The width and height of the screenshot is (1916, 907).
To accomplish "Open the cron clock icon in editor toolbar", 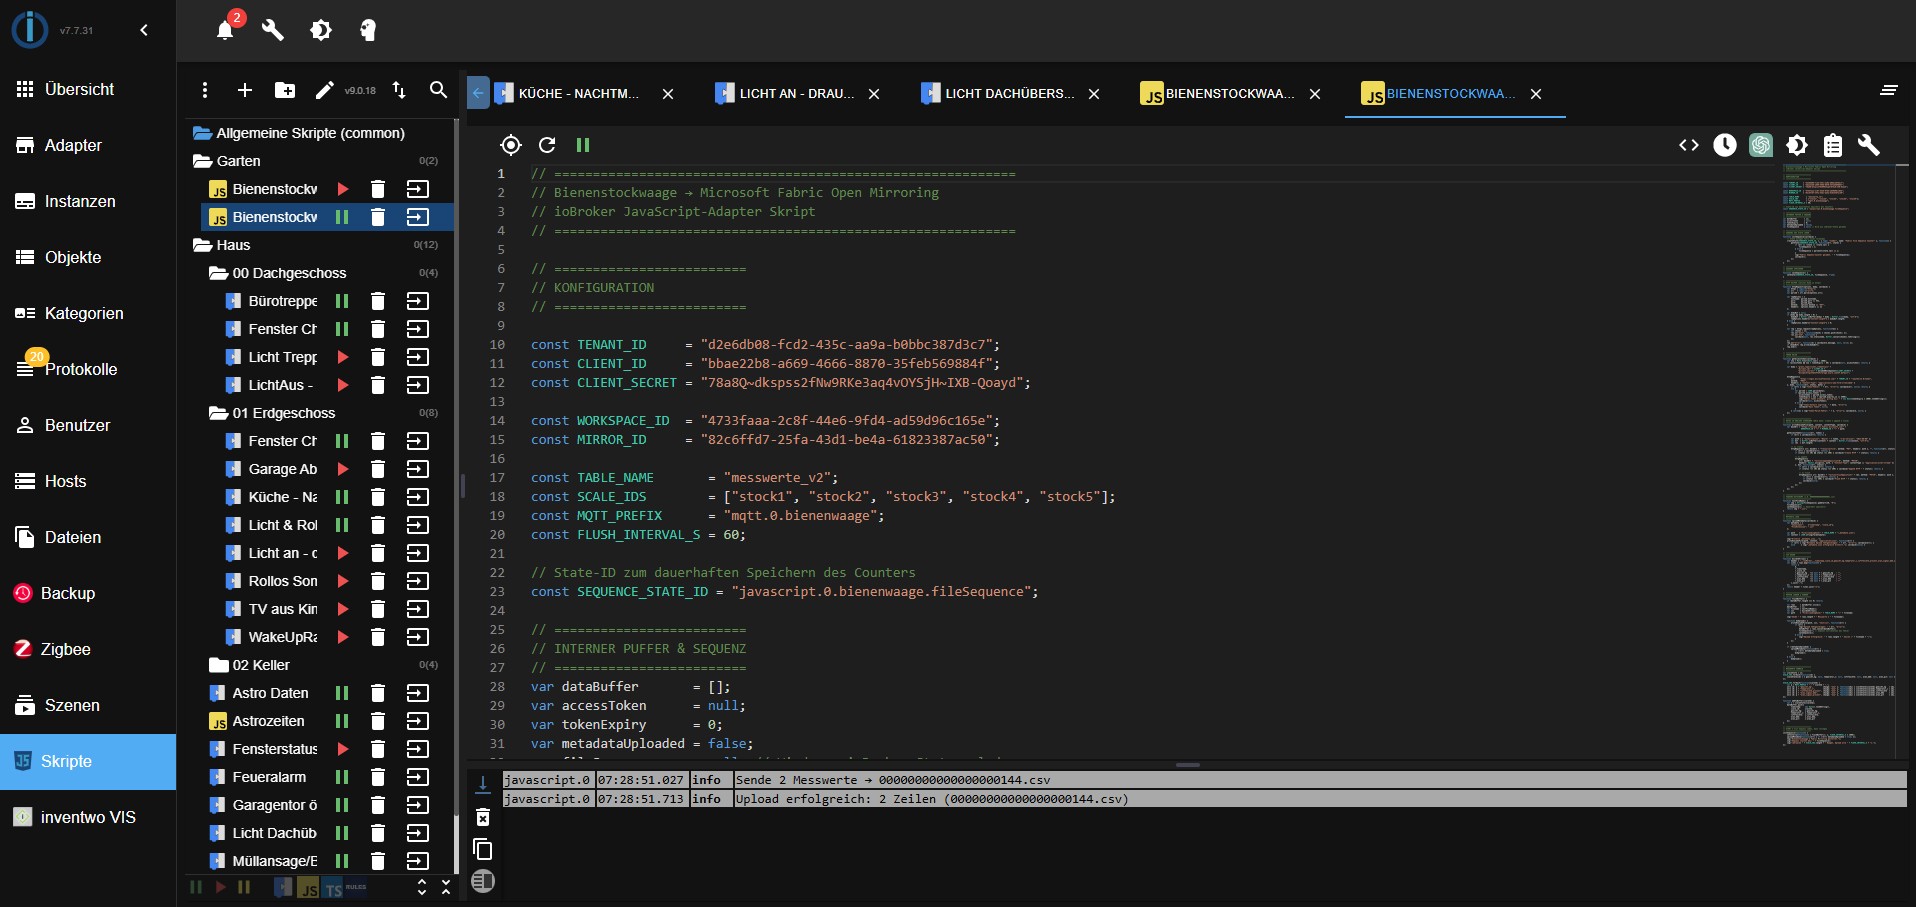I will coord(1726,145).
